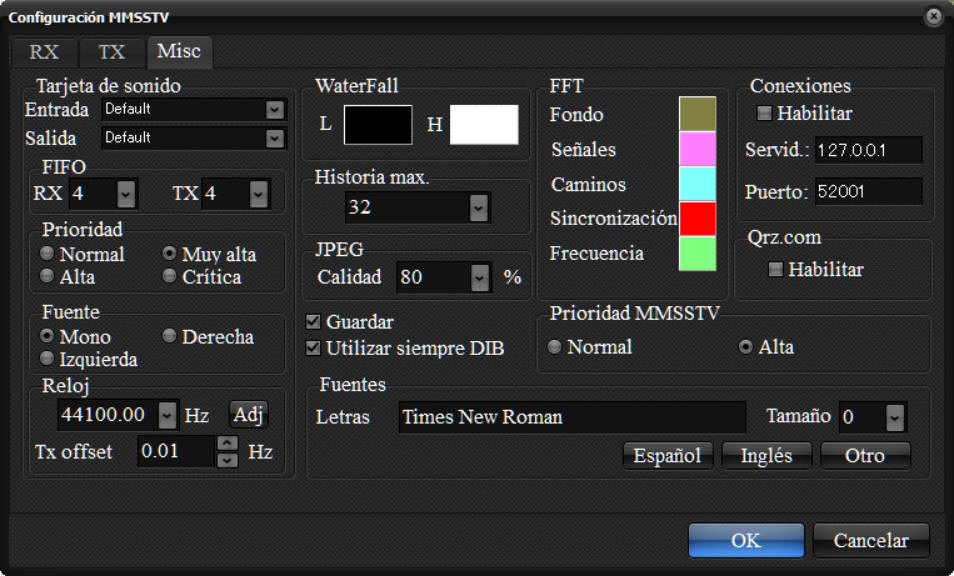Choose Izquierda as source channel
Viewport: 954px width, 576px height.
[46, 358]
